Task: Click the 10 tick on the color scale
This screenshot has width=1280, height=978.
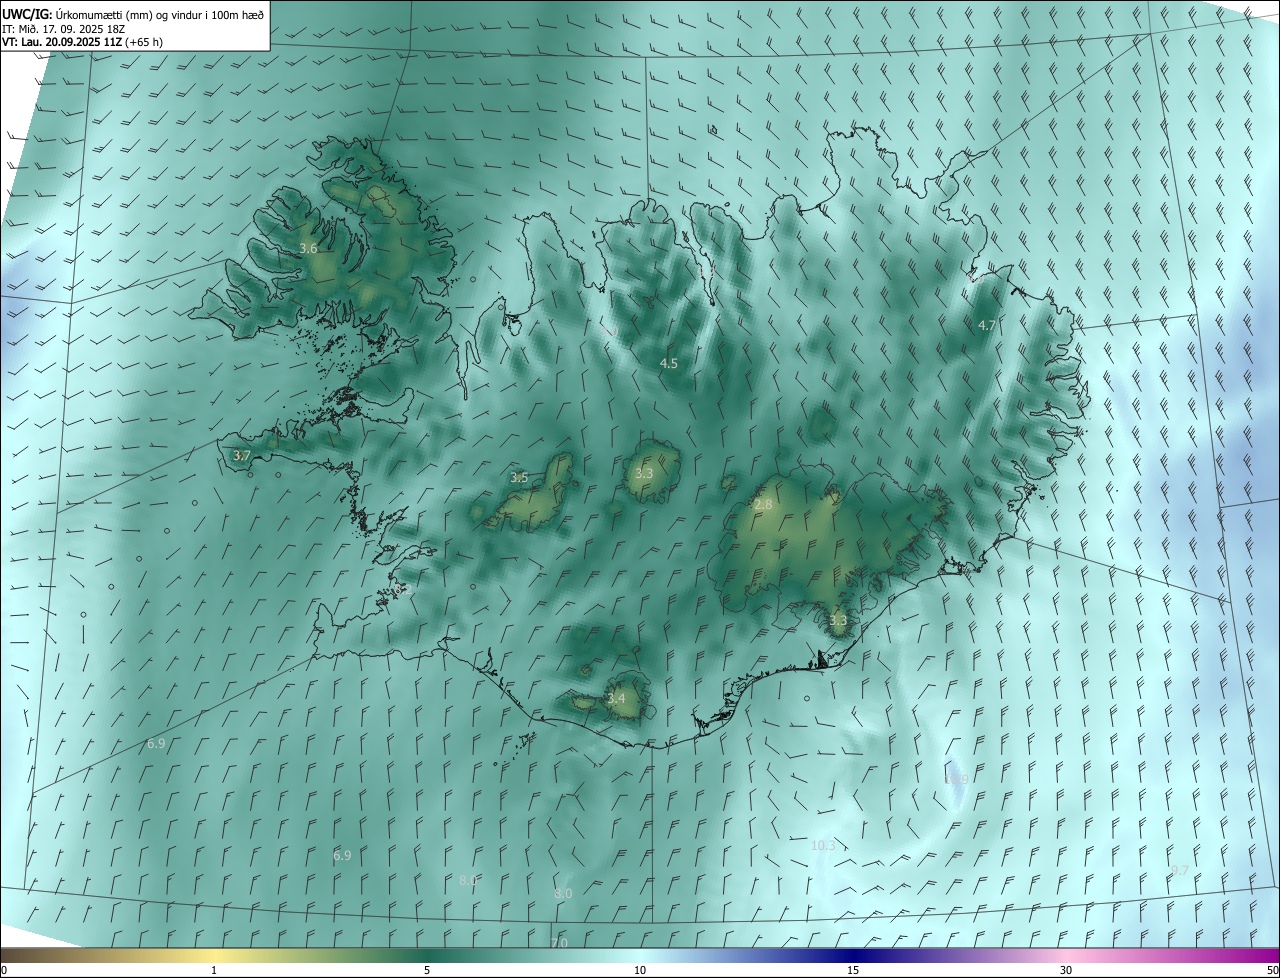Action: pos(640,970)
